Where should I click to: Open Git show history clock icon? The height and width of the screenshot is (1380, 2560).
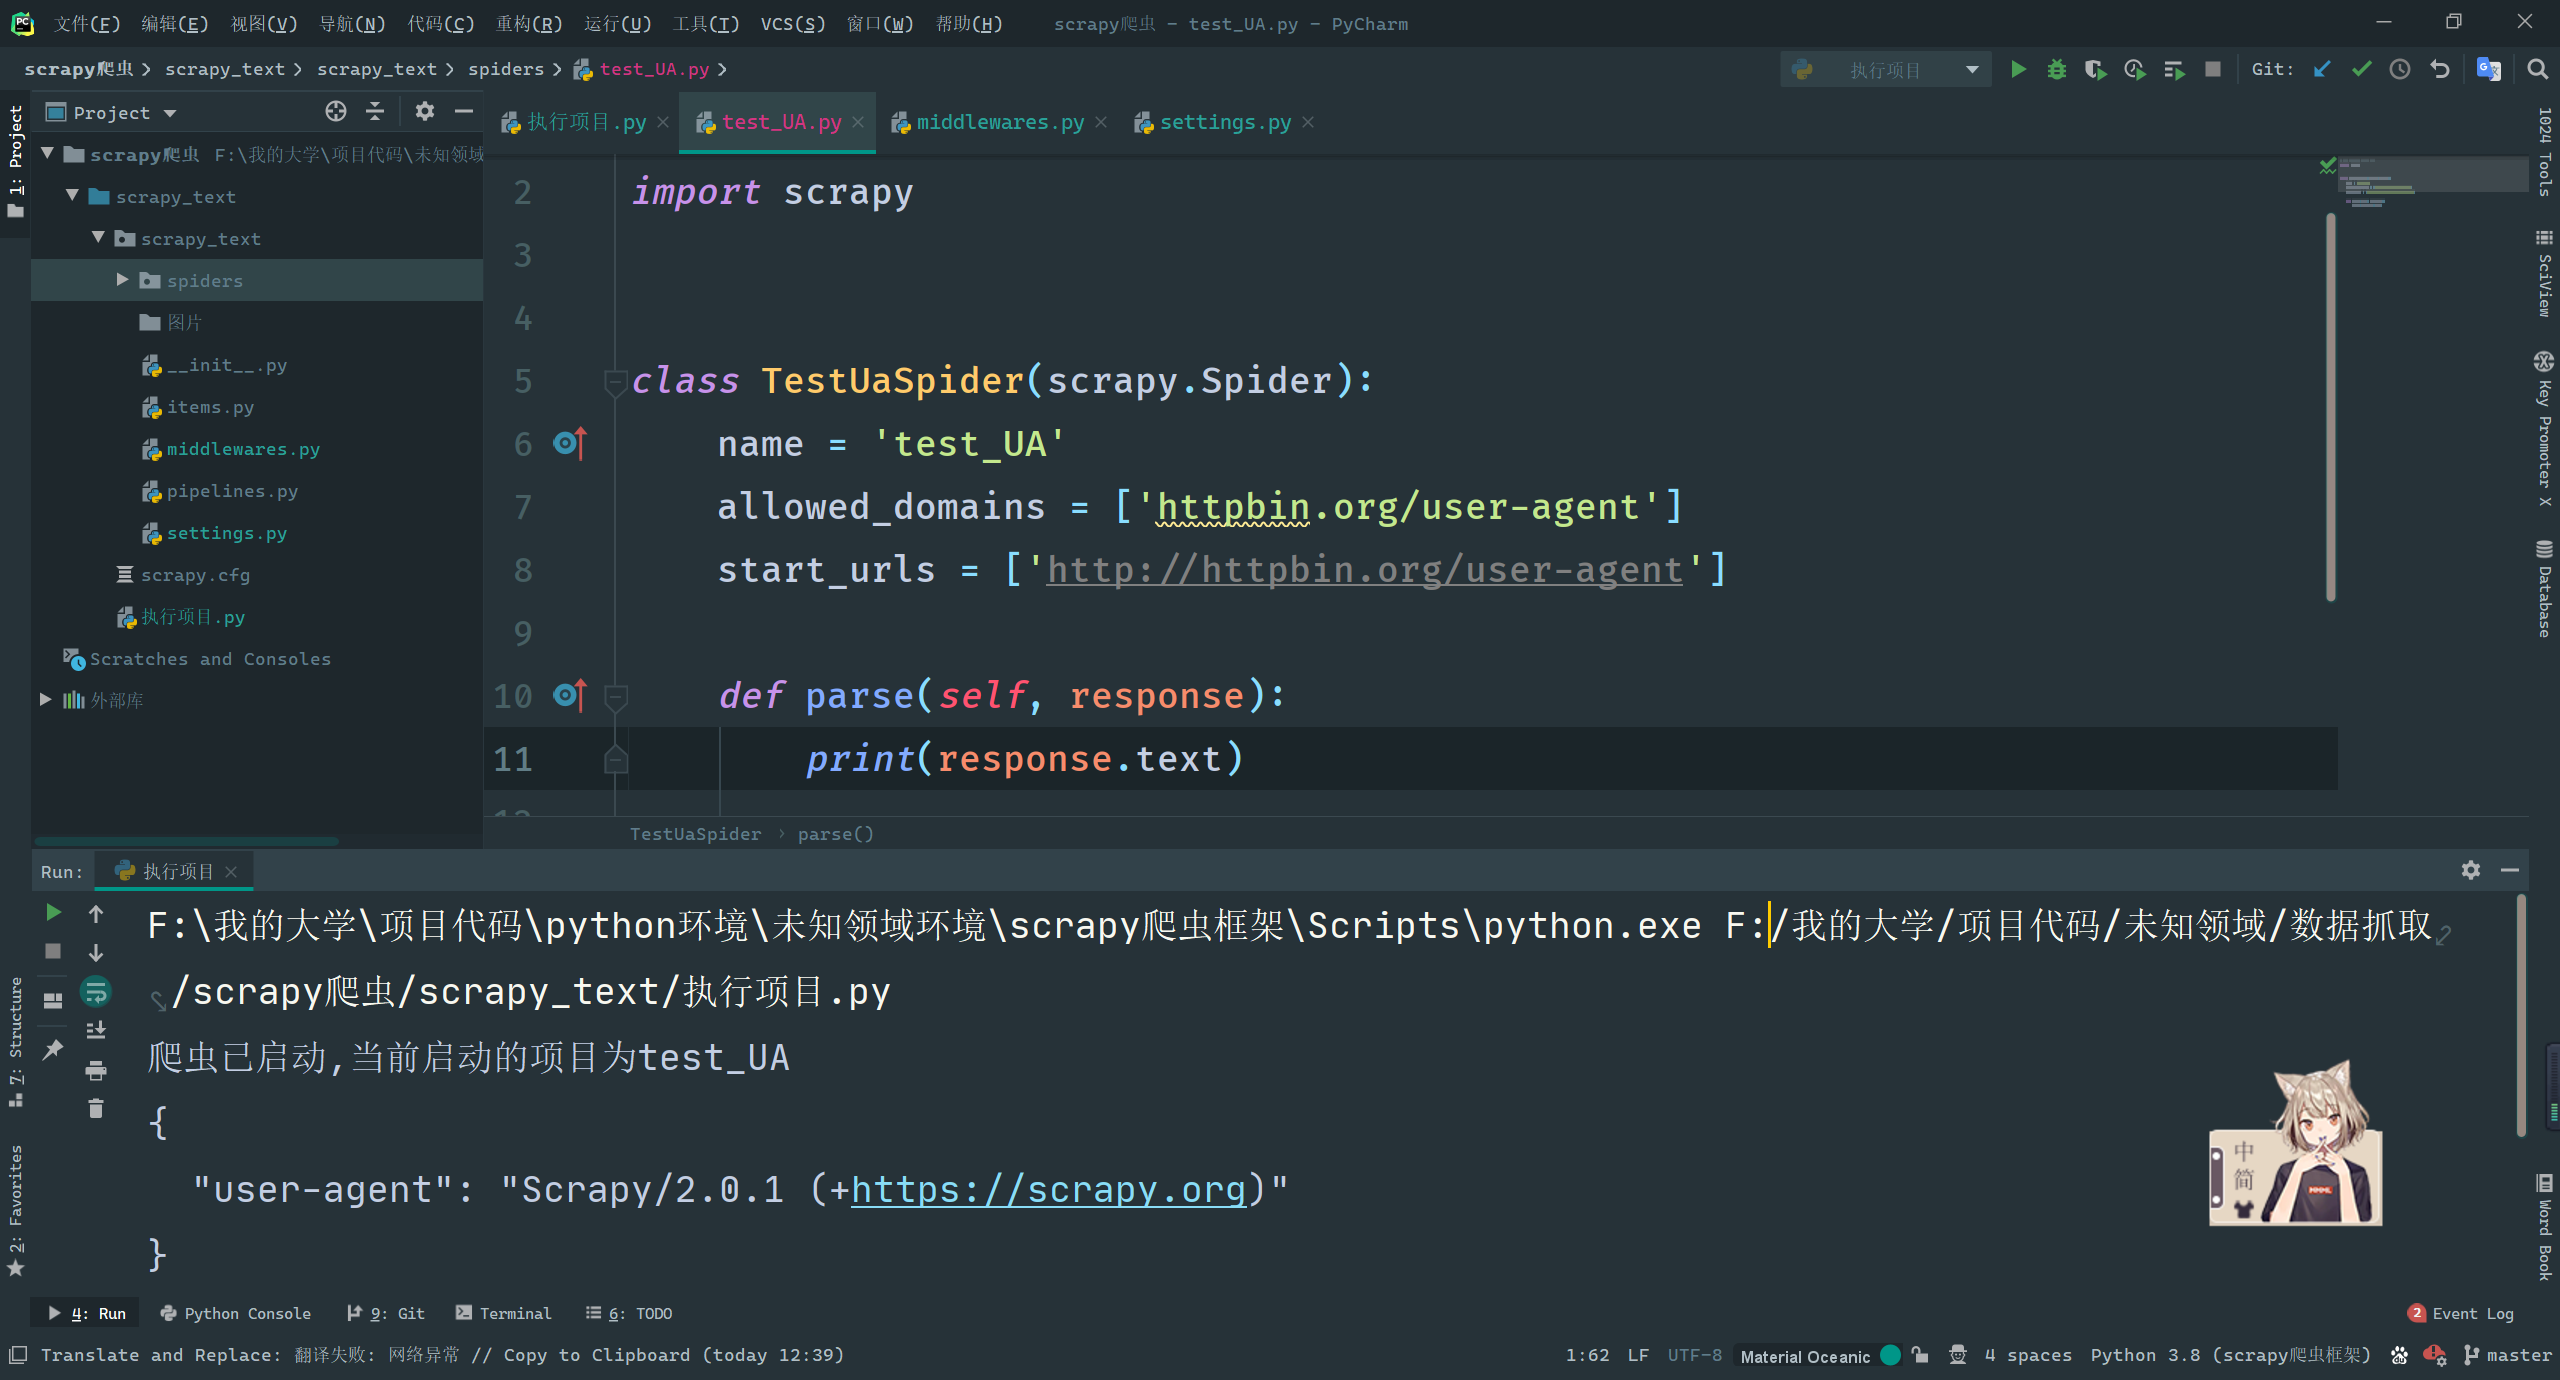pyautogui.click(x=2400, y=69)
